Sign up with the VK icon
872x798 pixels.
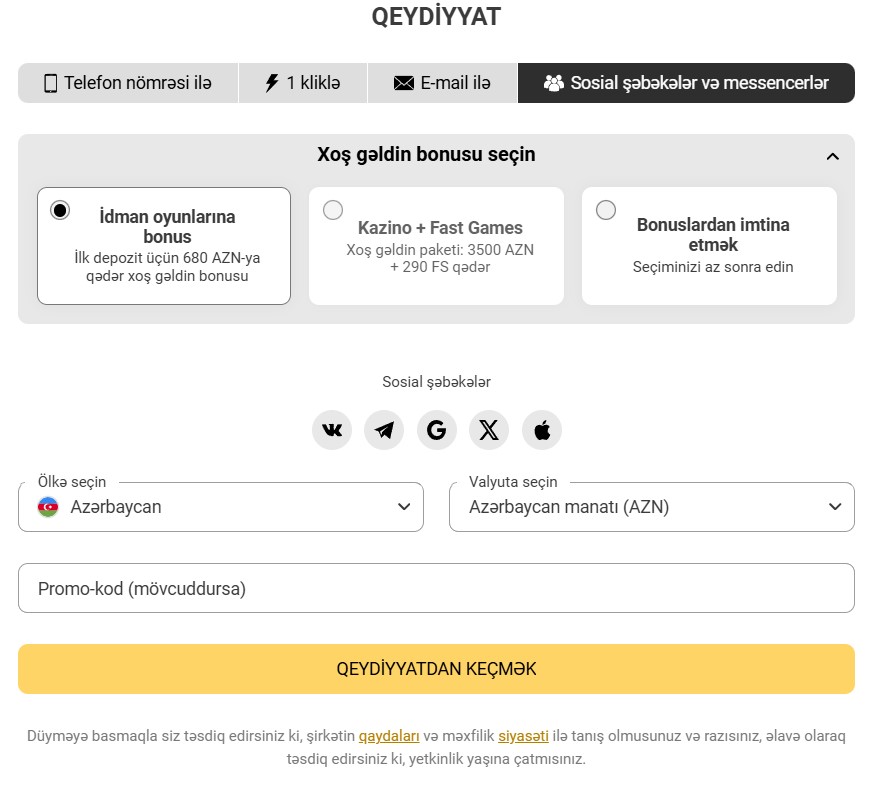[x=332, y=429]
